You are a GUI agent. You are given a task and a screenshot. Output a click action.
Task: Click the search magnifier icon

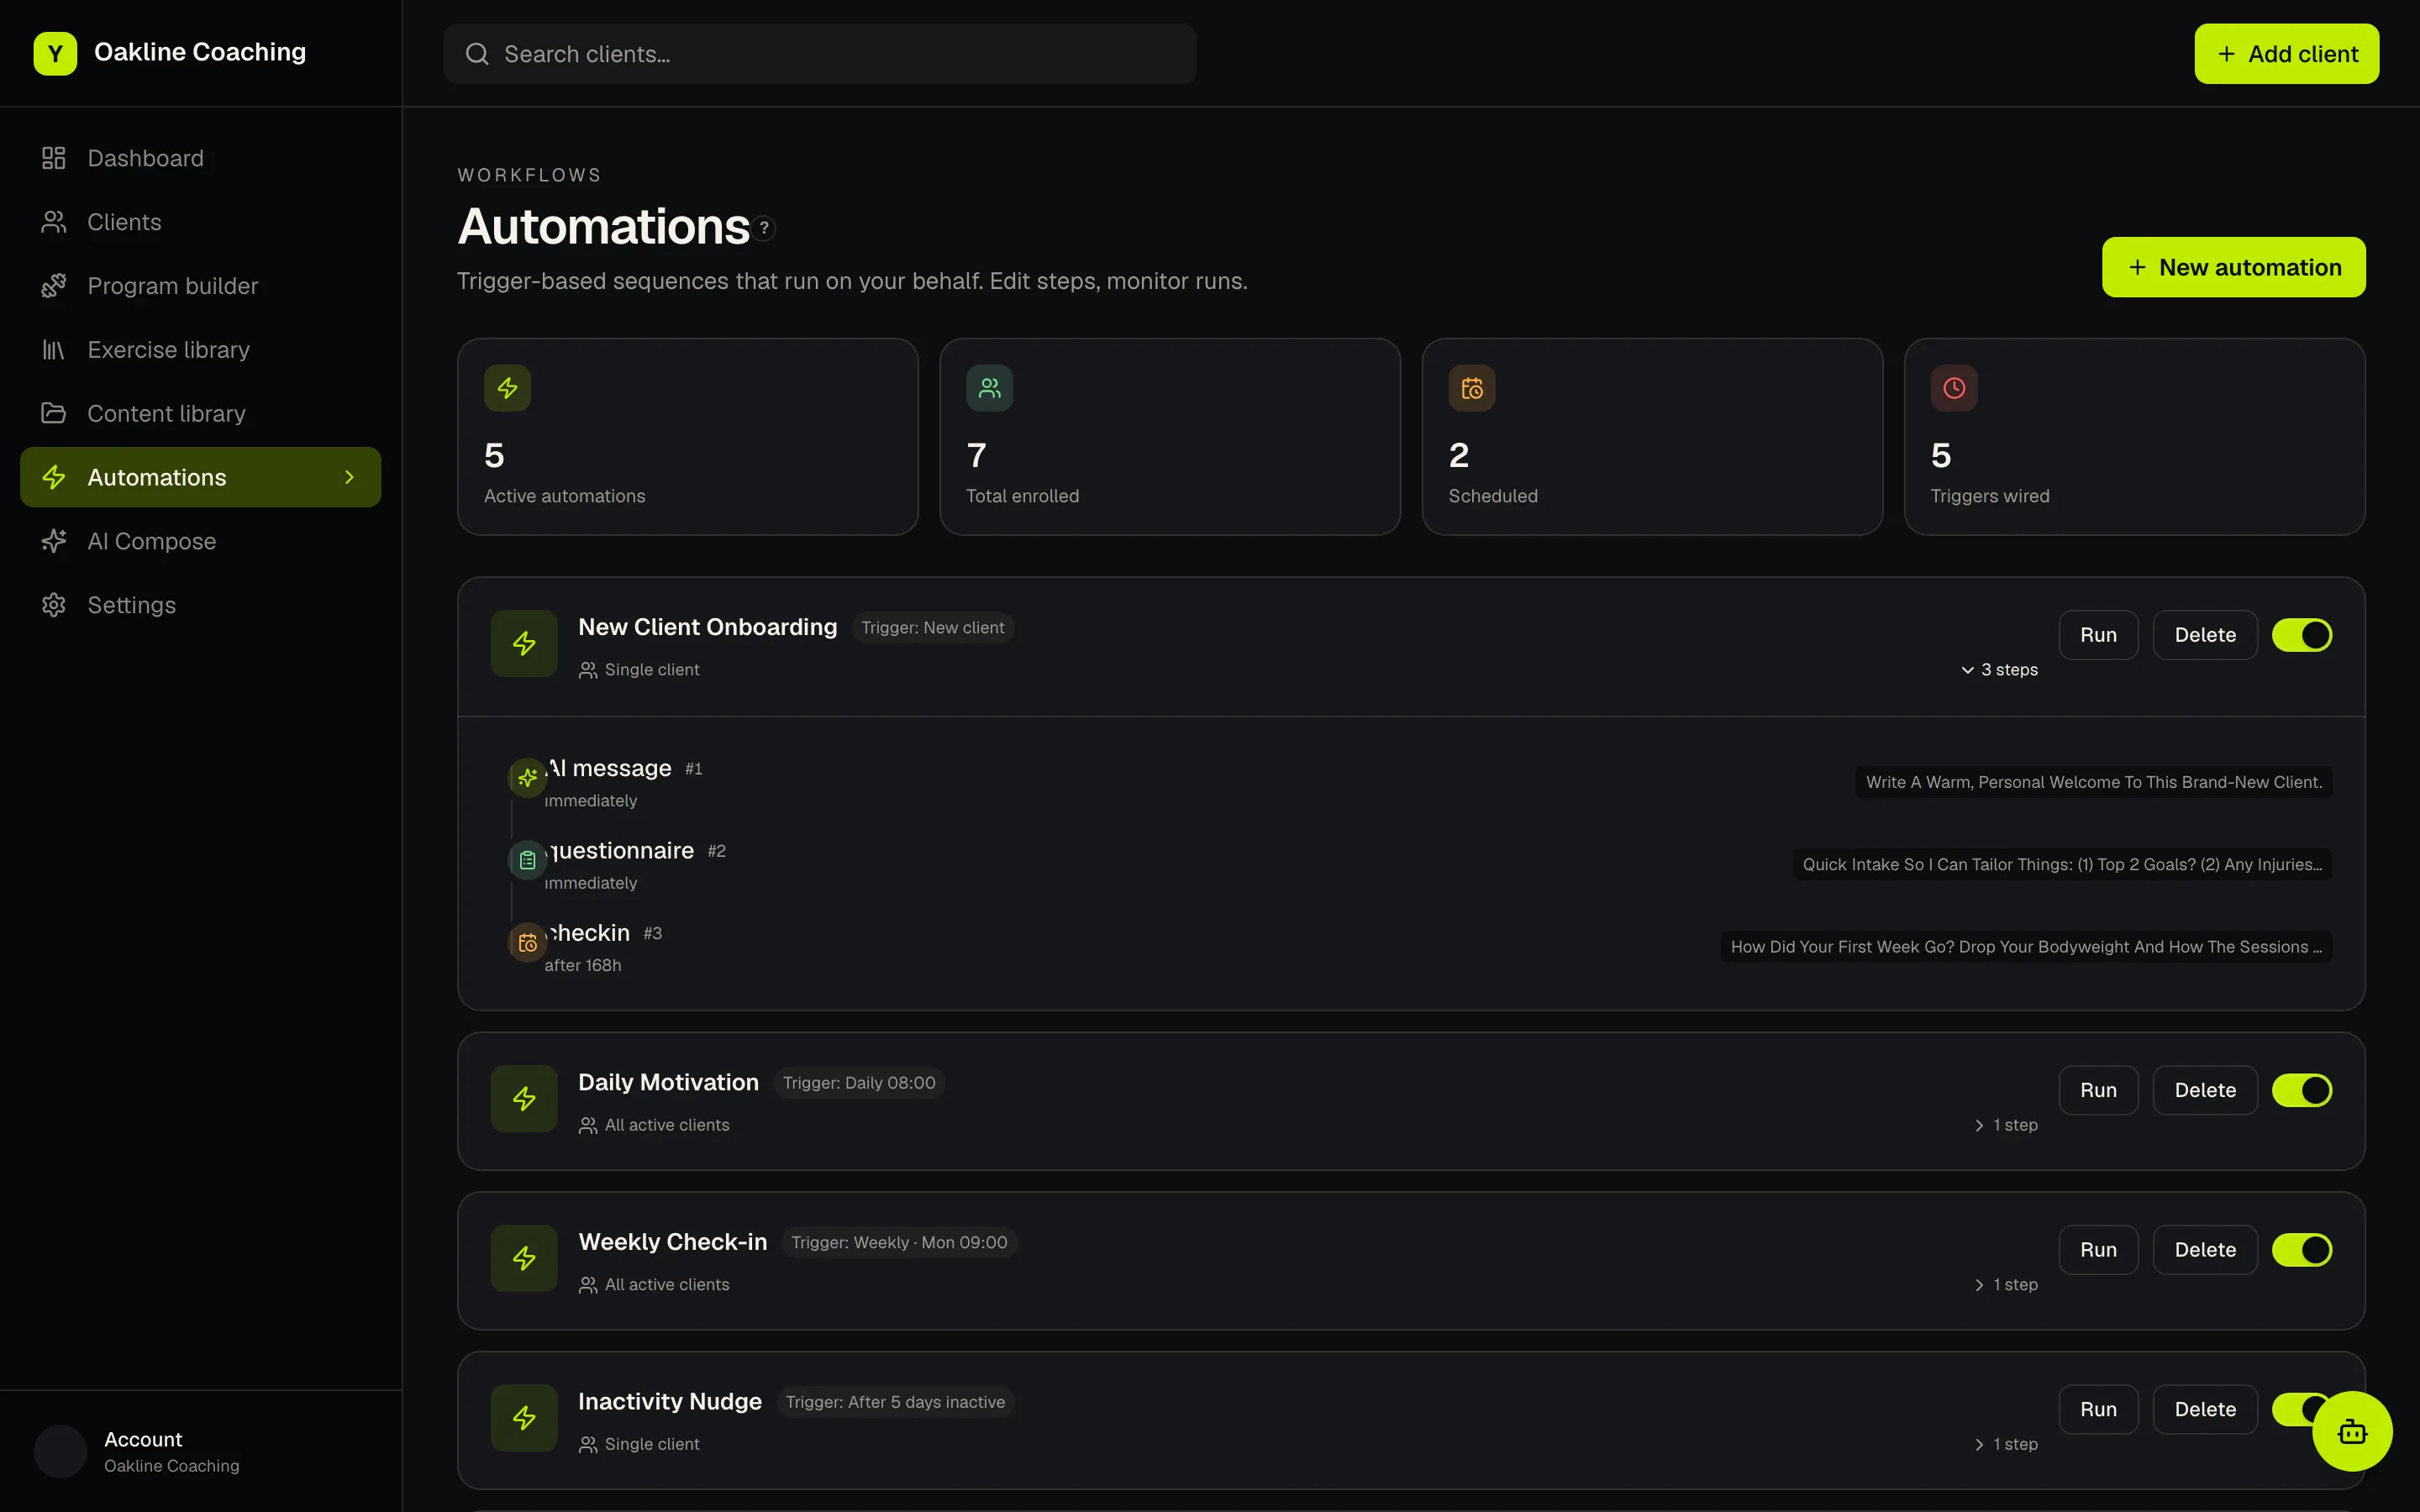click(477, 54)
